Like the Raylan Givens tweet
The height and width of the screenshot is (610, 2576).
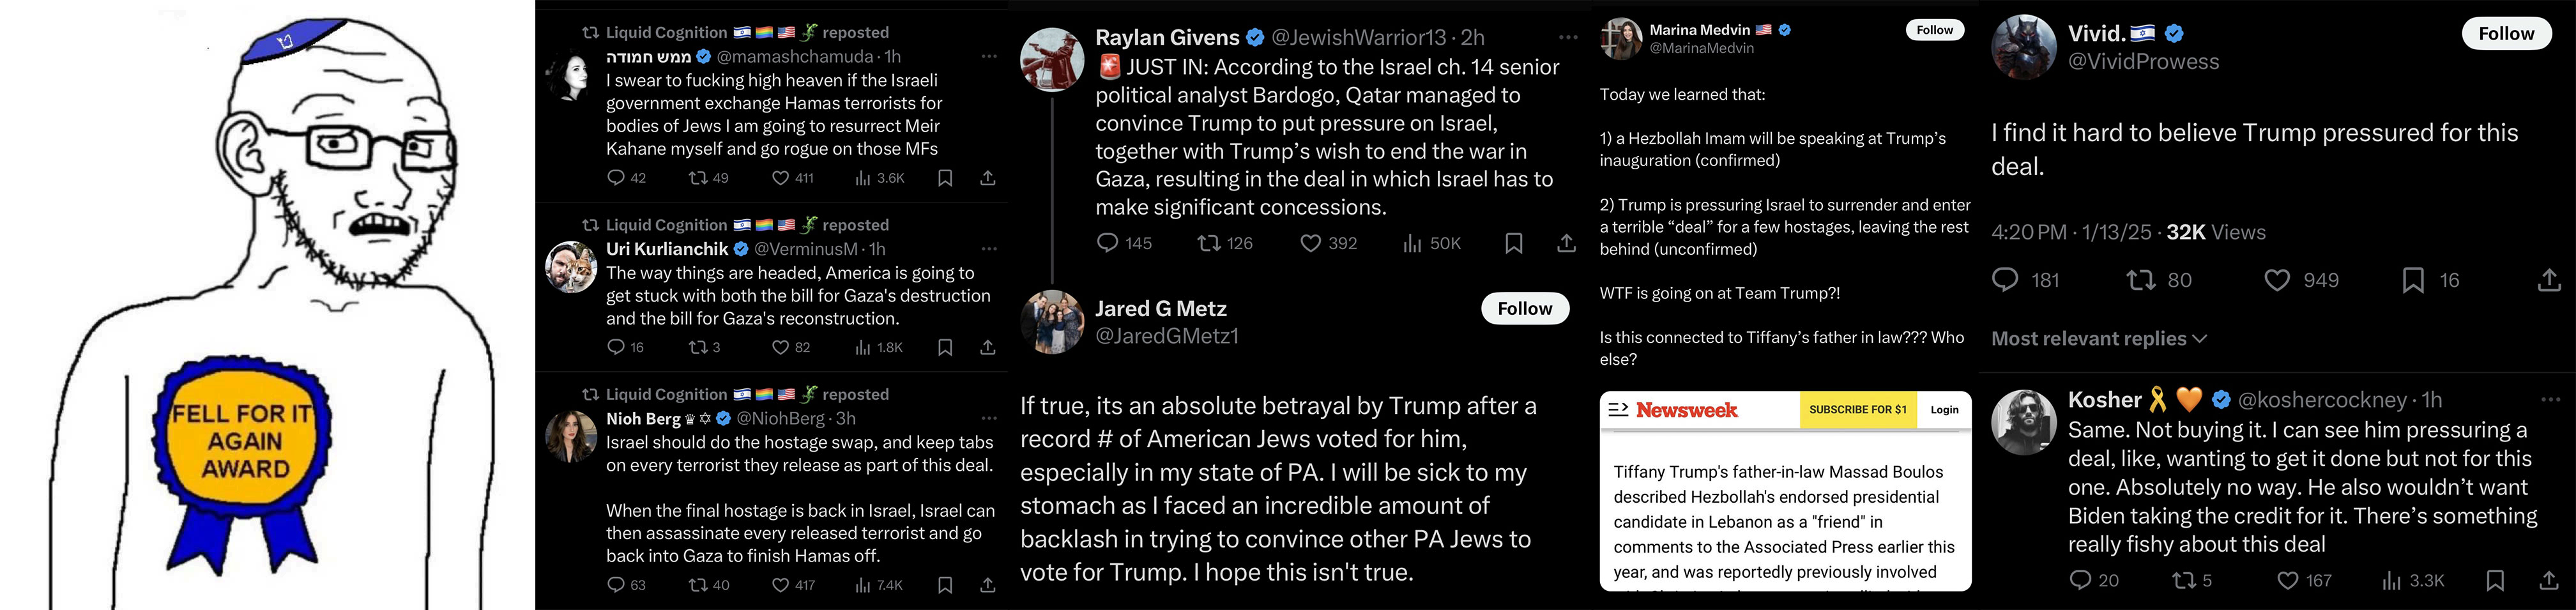(x=1310, y=243)
